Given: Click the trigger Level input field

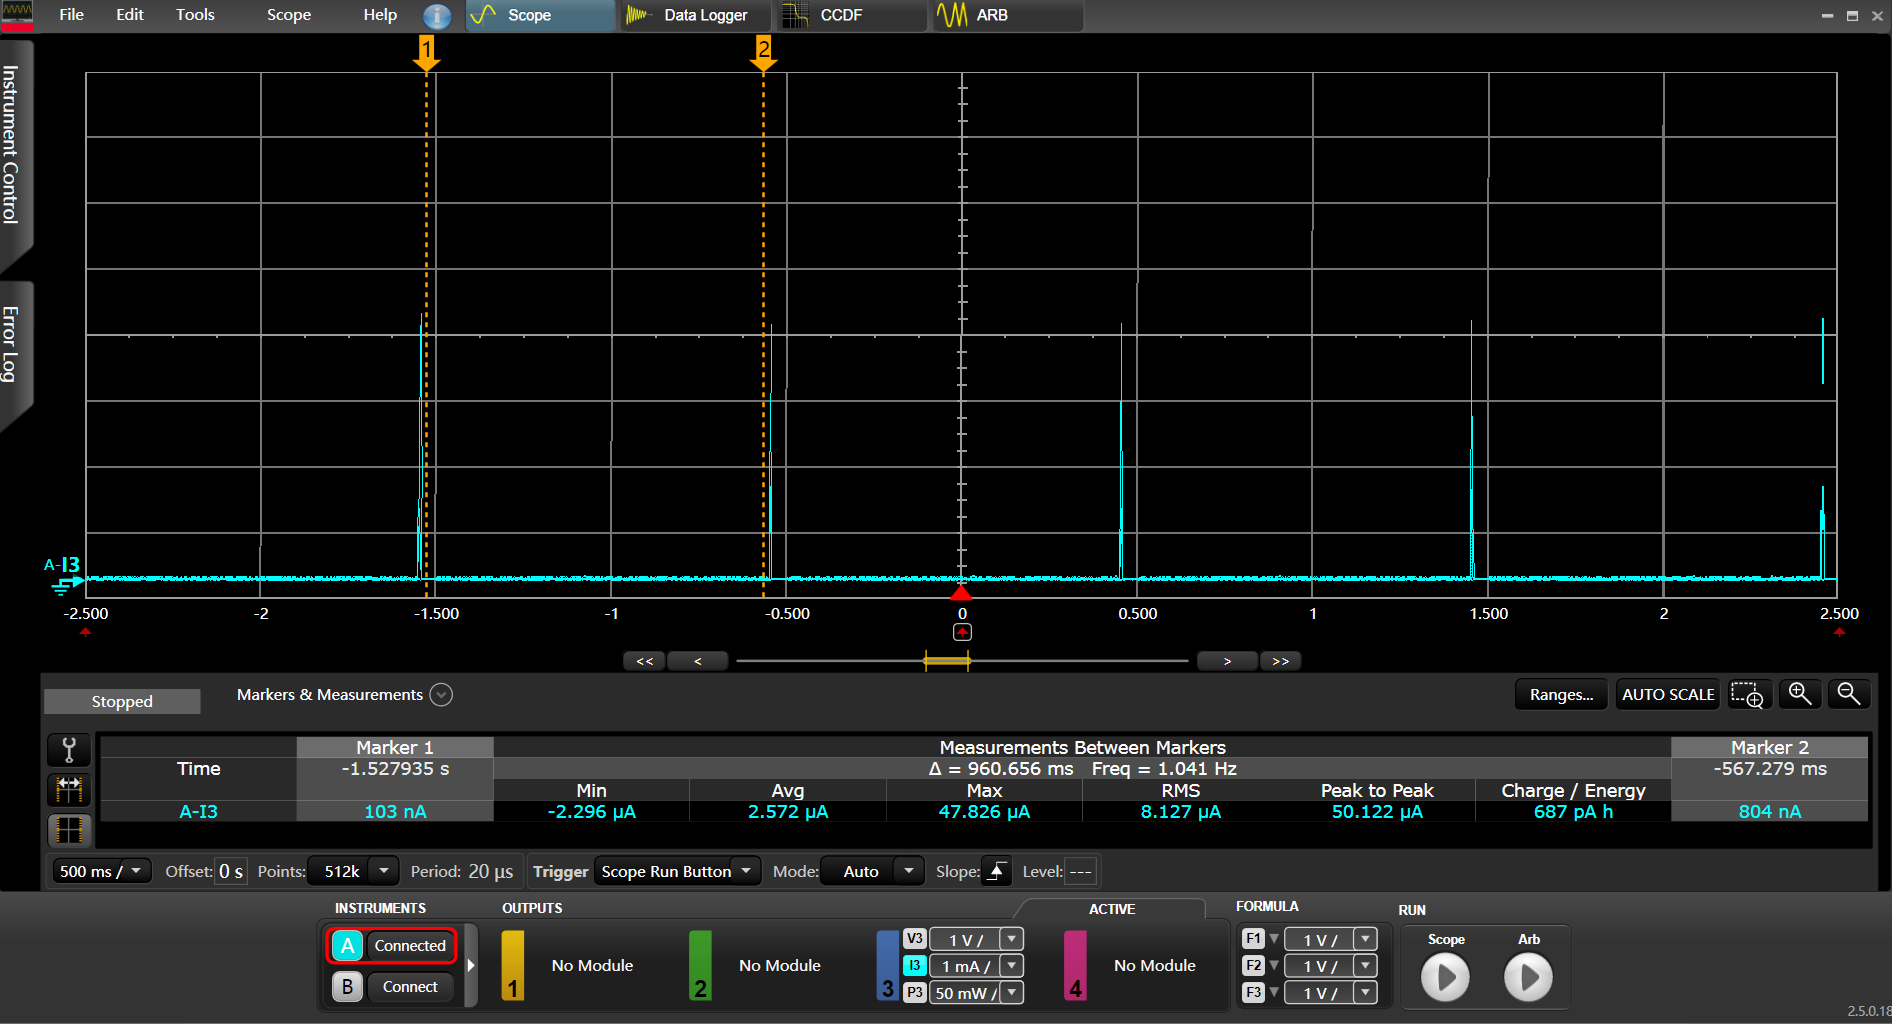Looking at the screenshot, I should coord(1081,871).
